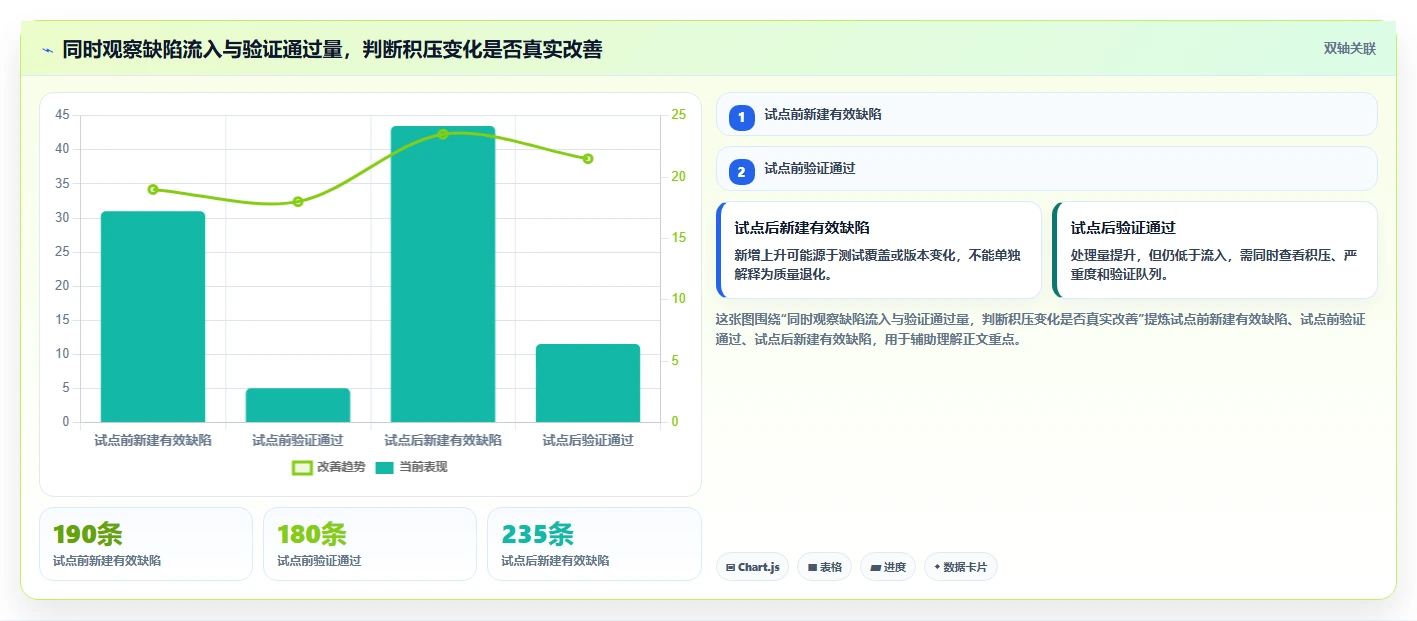
Task: Click the number 1 badge icon
Action: click(x=741, y=117)
